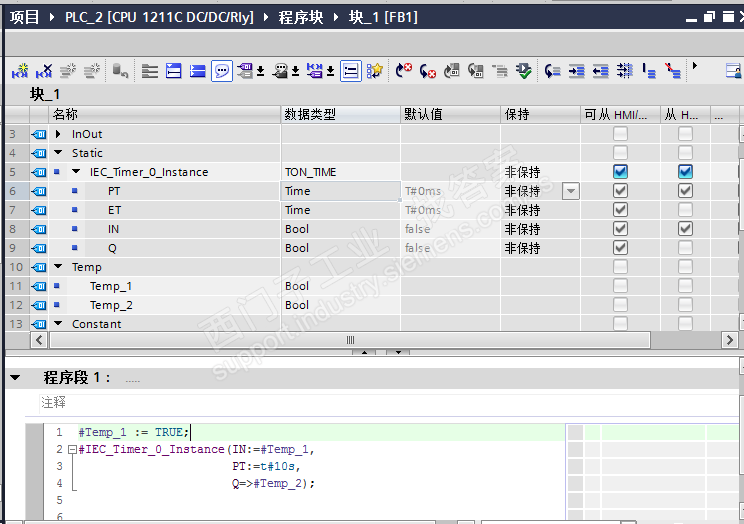744x524 pixels.
Task: Open dropdown arrow beside tag information icon
Action: point(295,72)
